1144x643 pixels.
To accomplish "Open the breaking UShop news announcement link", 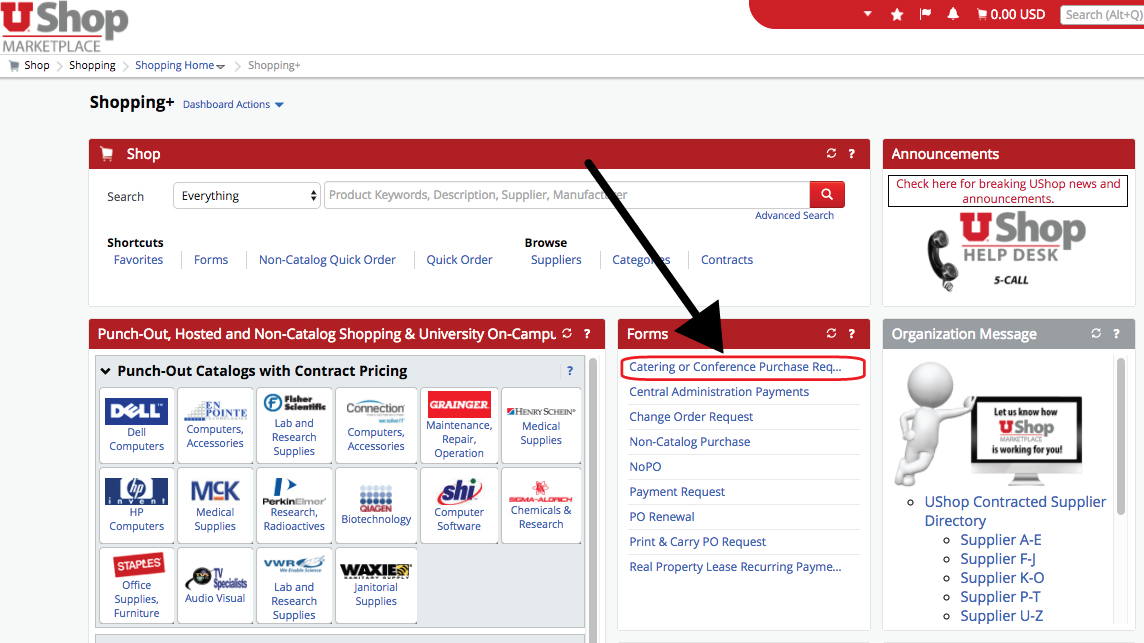I will tap(1008, 191).
